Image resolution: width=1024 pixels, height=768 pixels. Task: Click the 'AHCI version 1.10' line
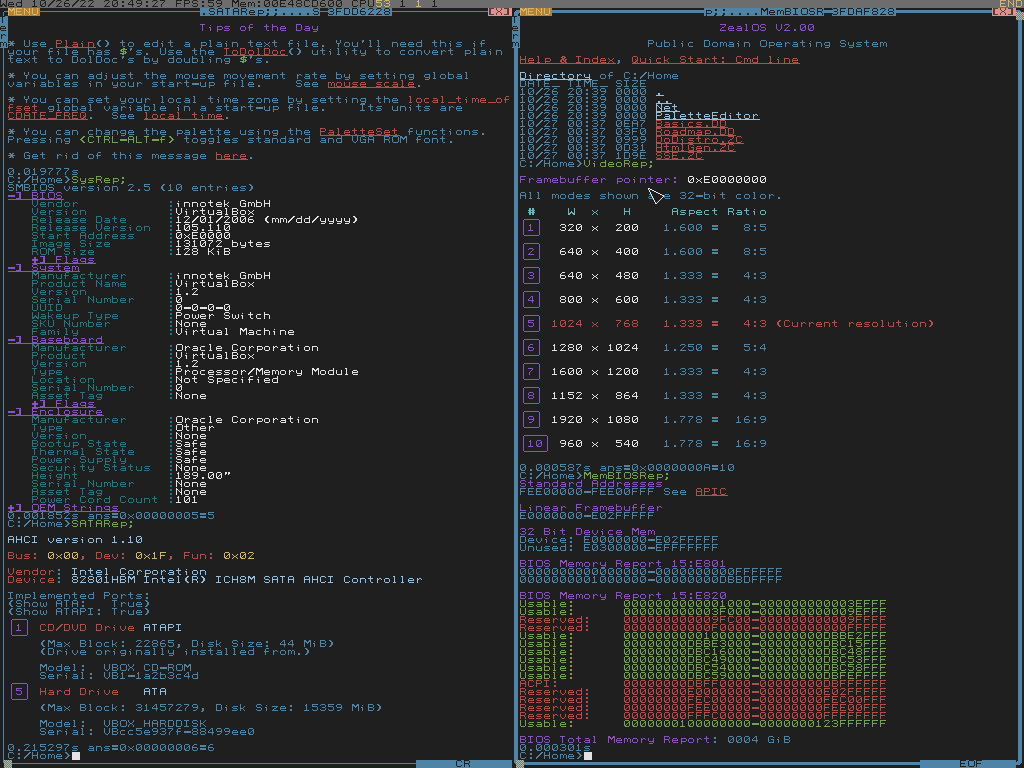75,539
